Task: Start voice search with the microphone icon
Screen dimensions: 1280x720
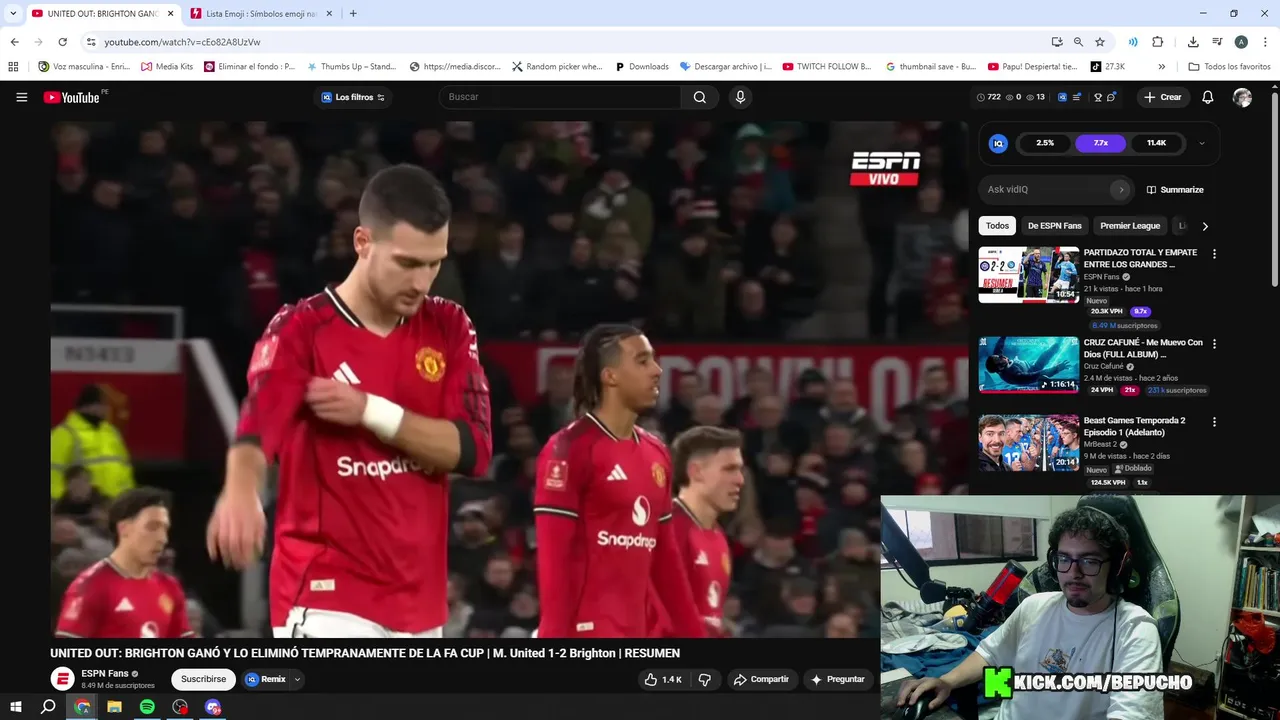Action: pos(740,97)
